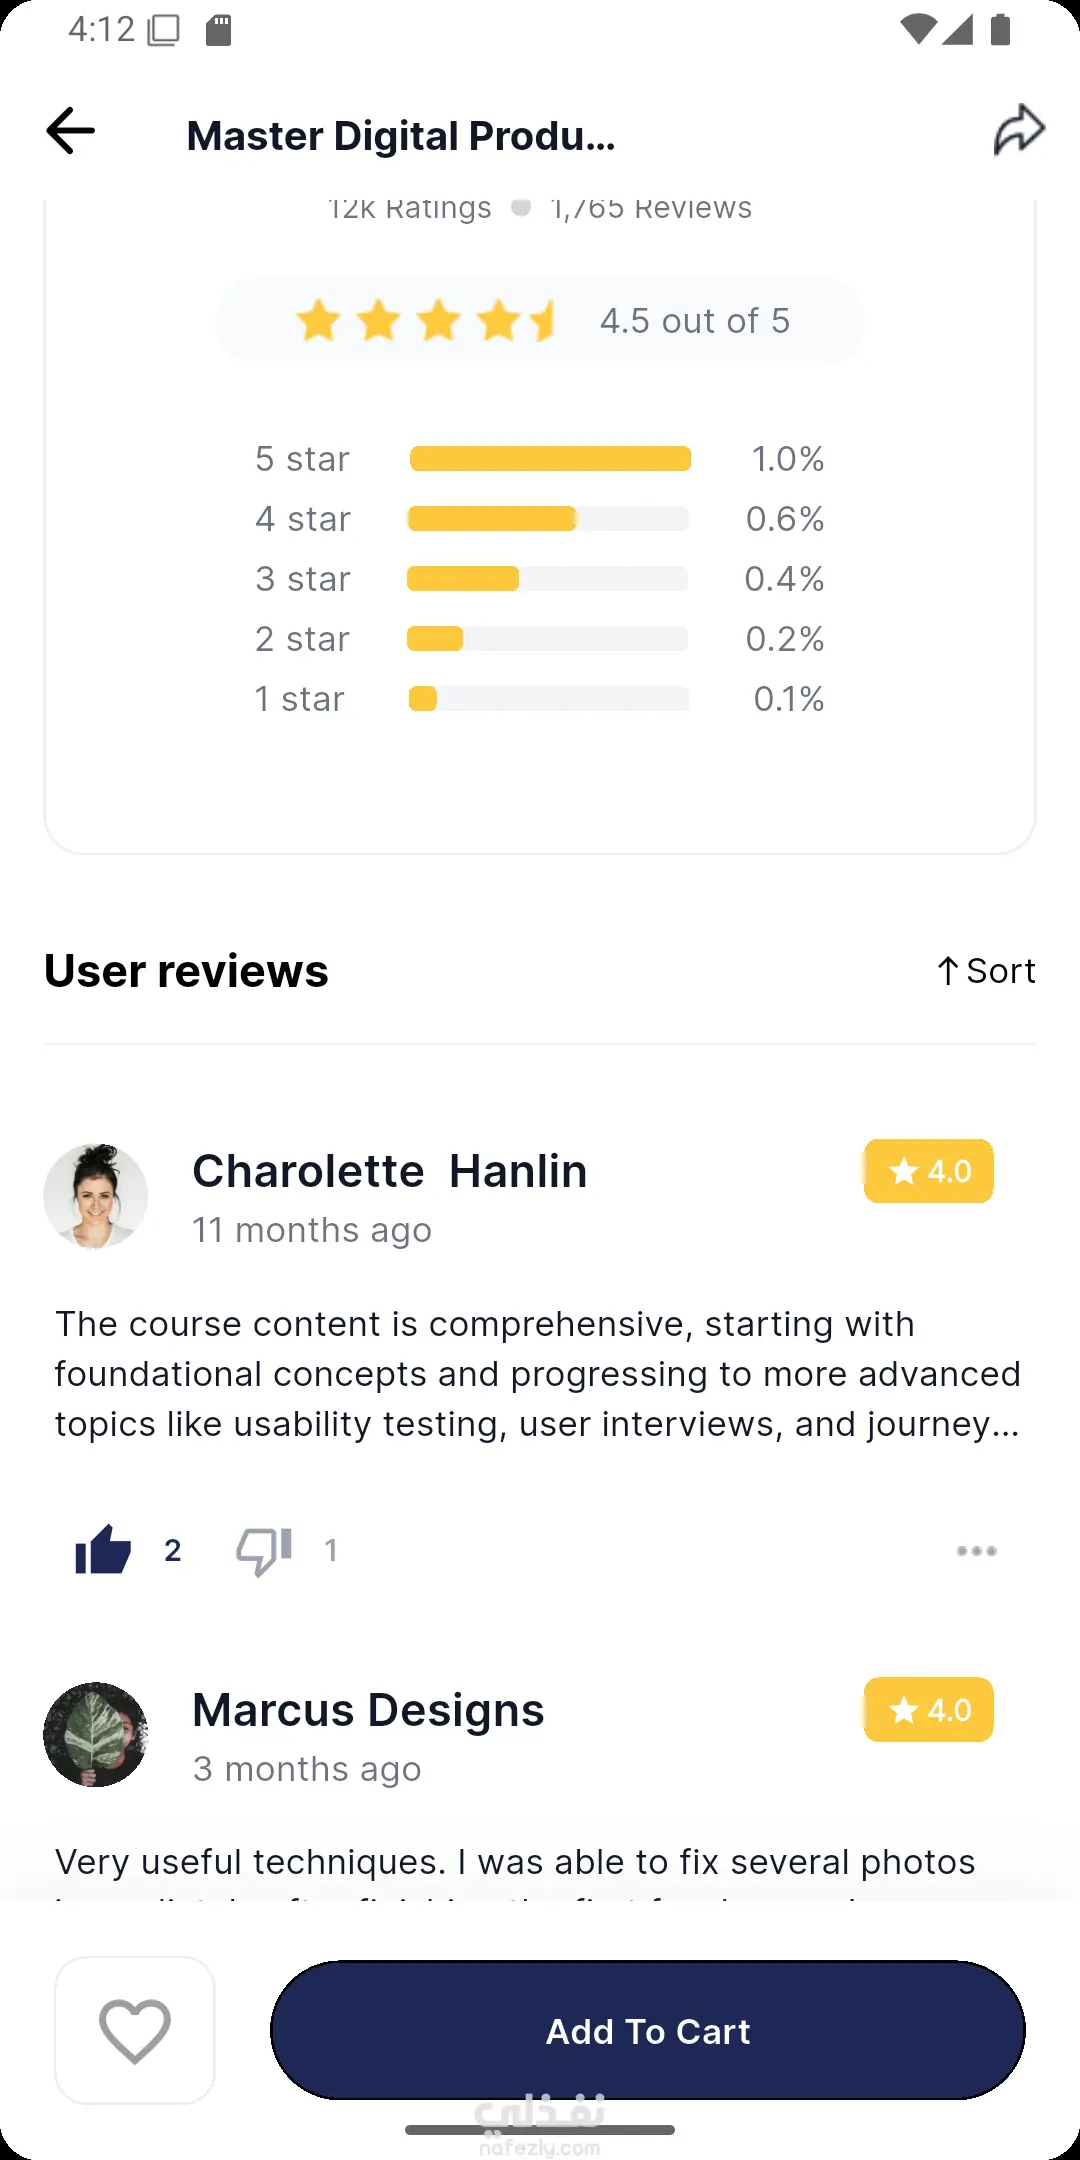Open the Sort reviews options
This screenshot has height=2160, width=1080.
986,971
